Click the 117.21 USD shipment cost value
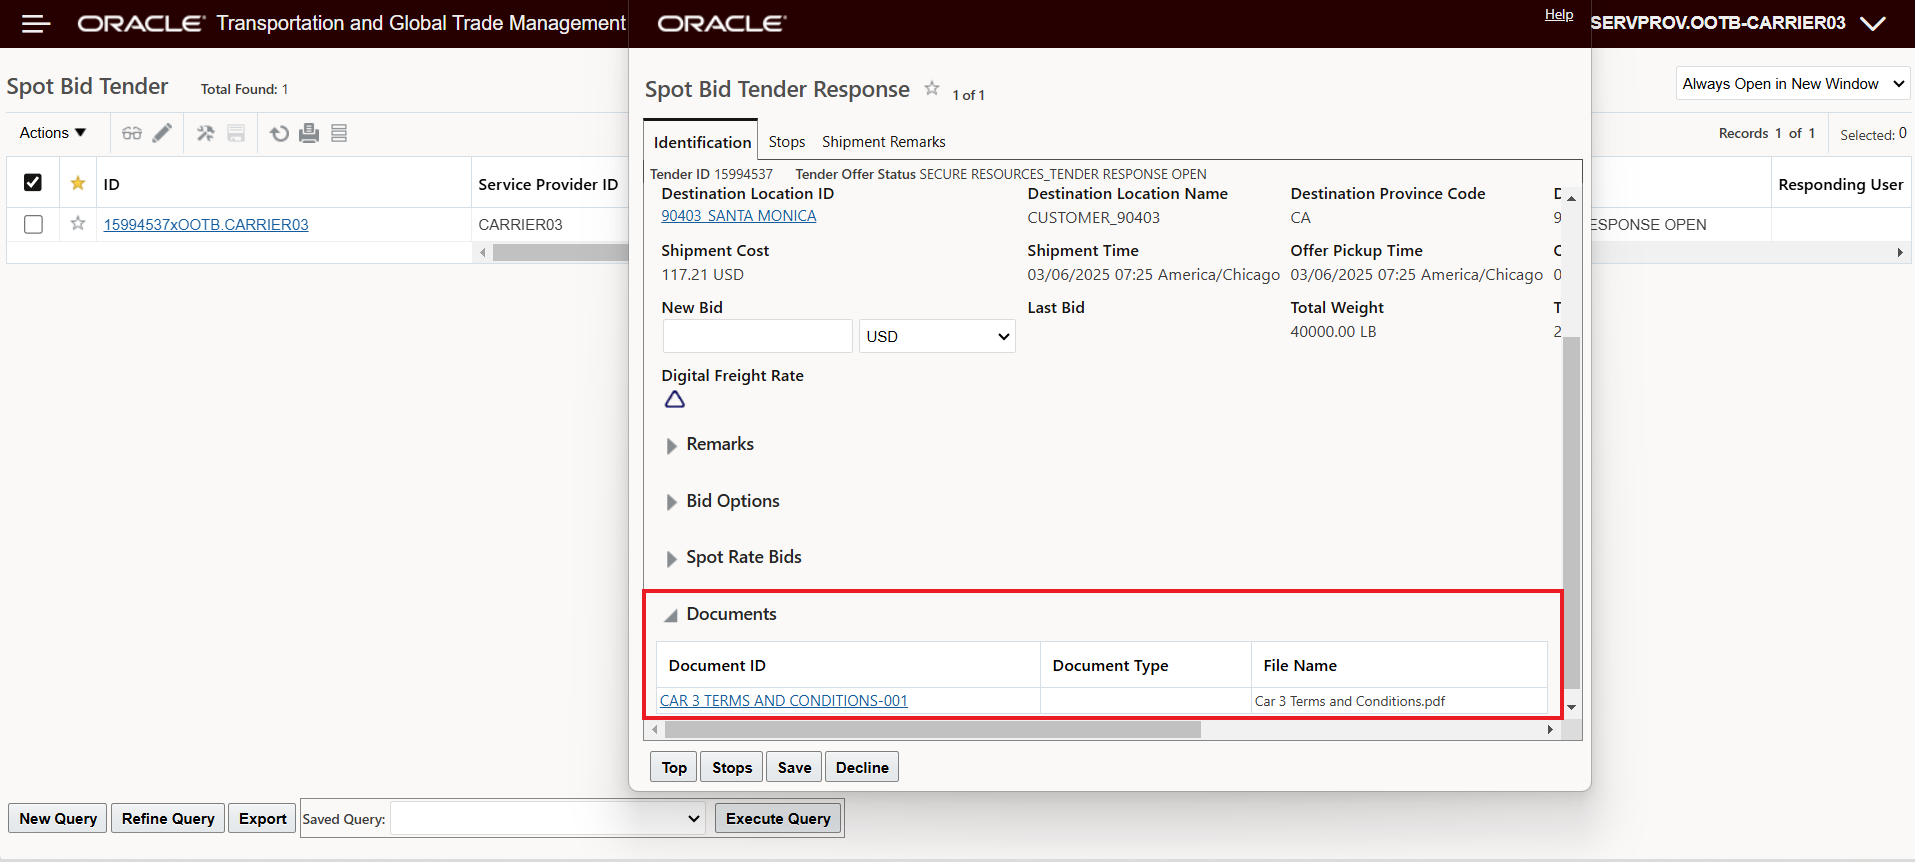 (702, 274)
